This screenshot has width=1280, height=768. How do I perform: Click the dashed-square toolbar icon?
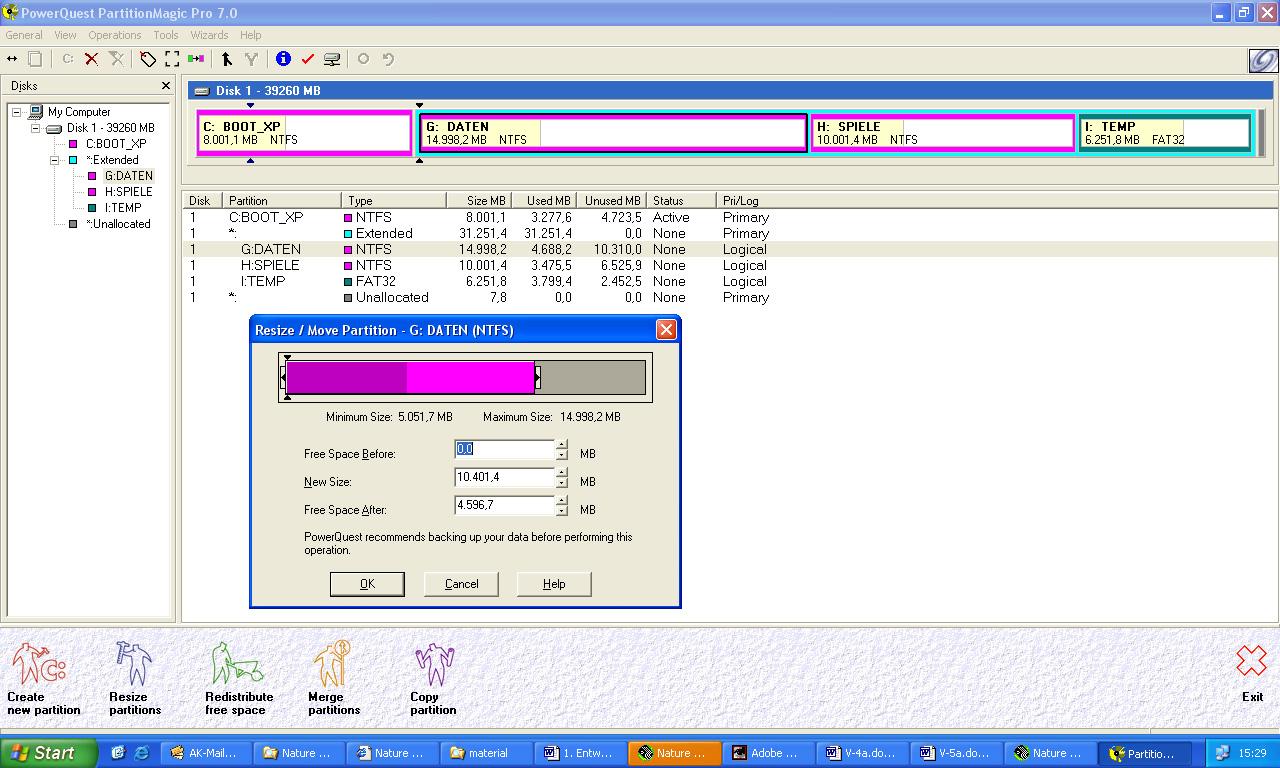[172, 59]
